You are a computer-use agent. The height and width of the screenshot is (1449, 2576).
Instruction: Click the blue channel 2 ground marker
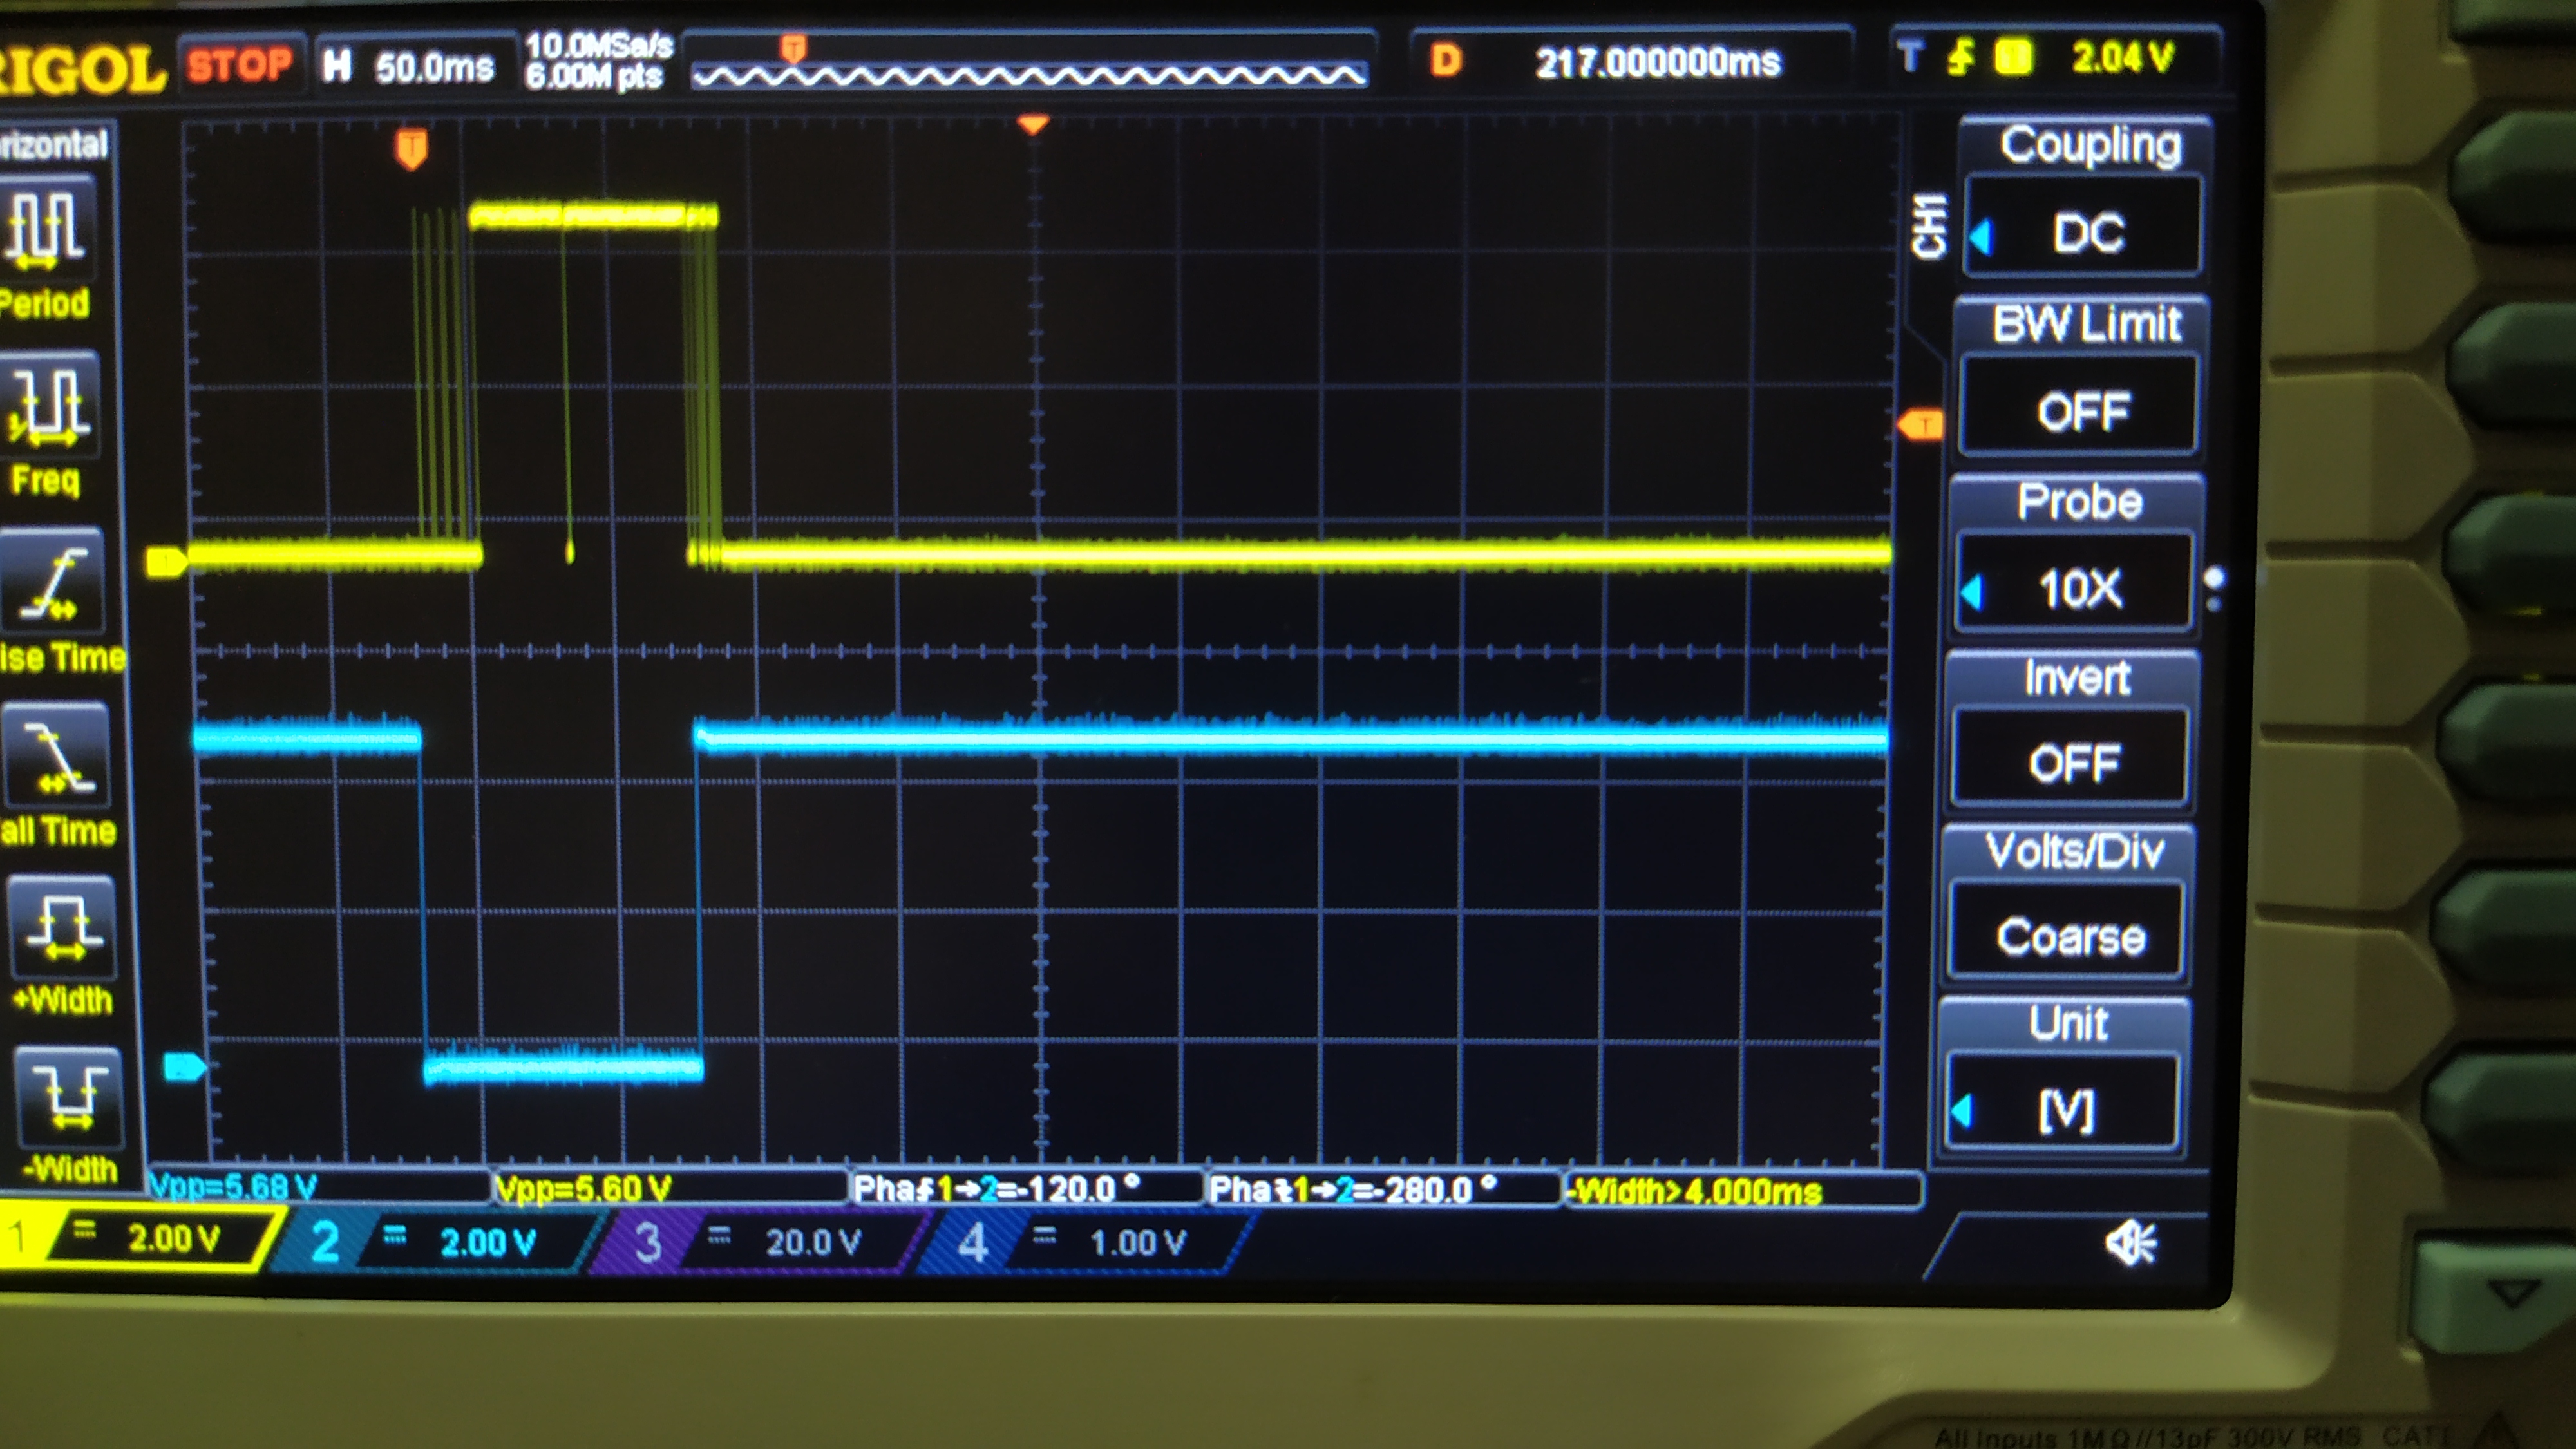pyautogui.click(x=184, y=1067)
